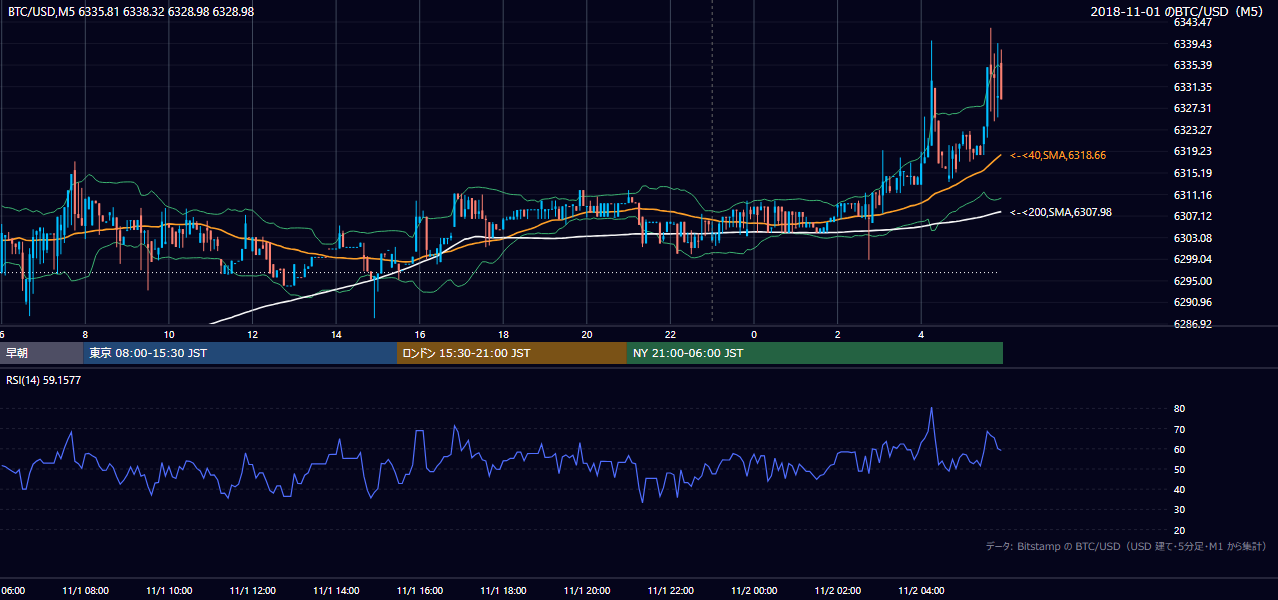This screenshot has height=600, width=1278.
Task: Click bottom time label 11/2 02:00
Action: [x=837, y=590]
